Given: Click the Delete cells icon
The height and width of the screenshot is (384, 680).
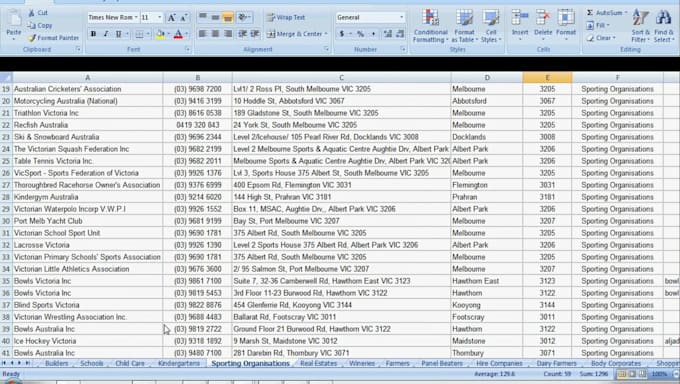Looking at the screenshot, I should coord(543,18).
